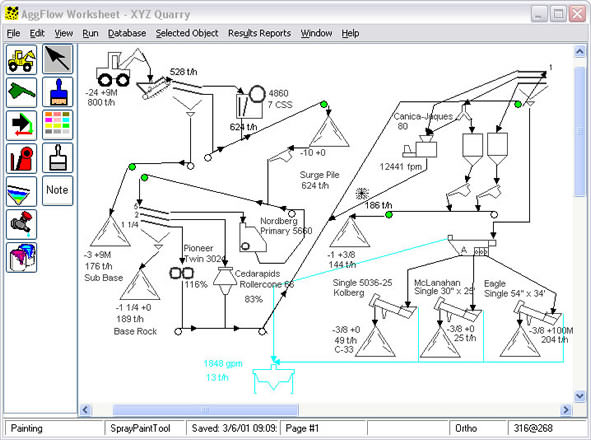This screenshot has height=440, width=591.
Task: Select the black arrow flow-connection tool
Action: click(x=21, y=125)
